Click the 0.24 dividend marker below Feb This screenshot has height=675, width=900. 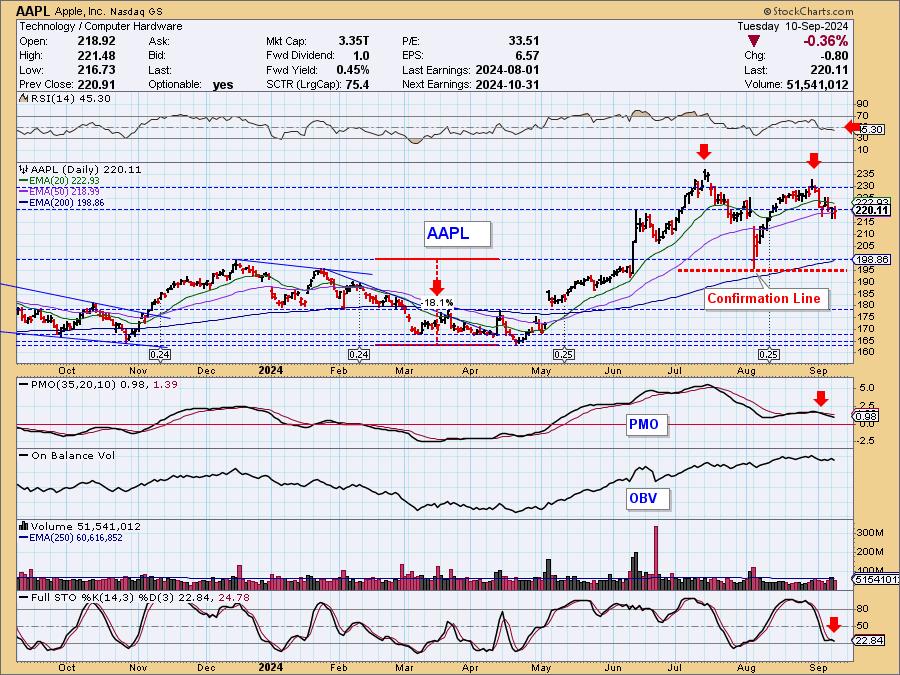358,355
